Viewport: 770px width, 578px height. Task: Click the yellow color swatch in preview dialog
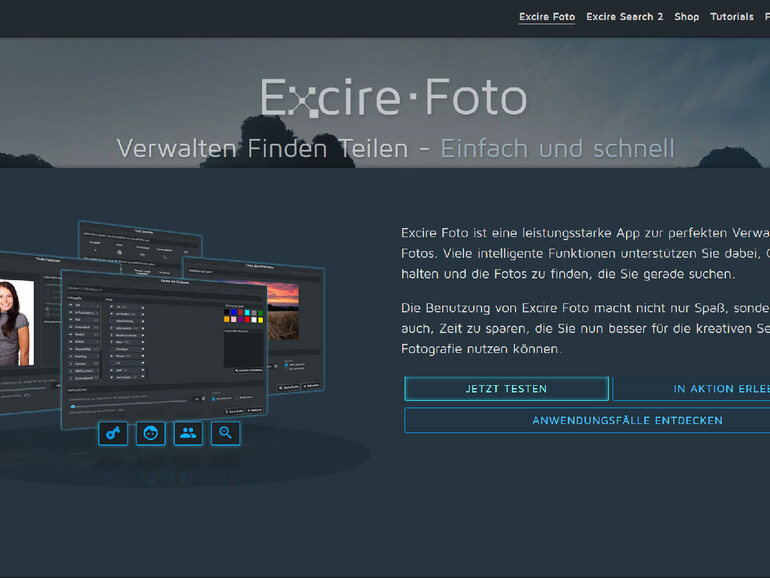tap(261, 320)
